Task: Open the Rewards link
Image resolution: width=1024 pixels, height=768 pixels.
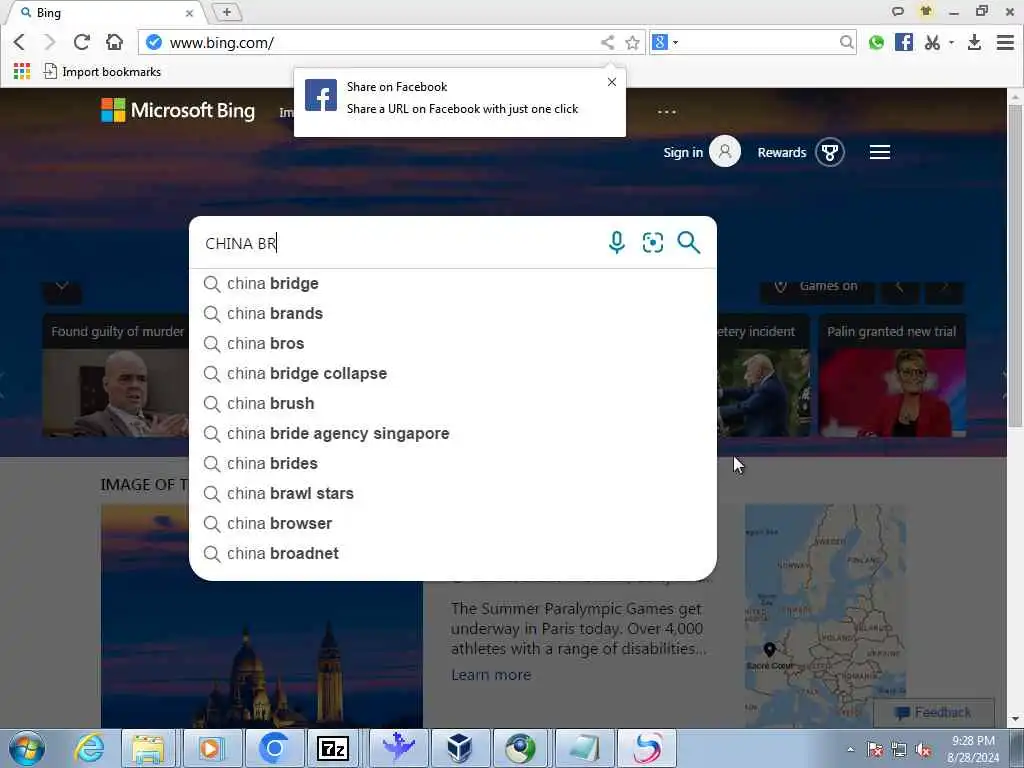Action: (781, 152)
